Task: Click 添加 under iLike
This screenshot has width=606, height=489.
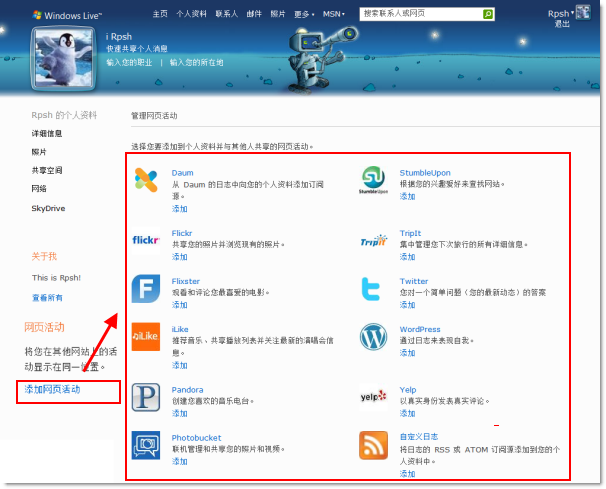Action: (x=179, y=365)
